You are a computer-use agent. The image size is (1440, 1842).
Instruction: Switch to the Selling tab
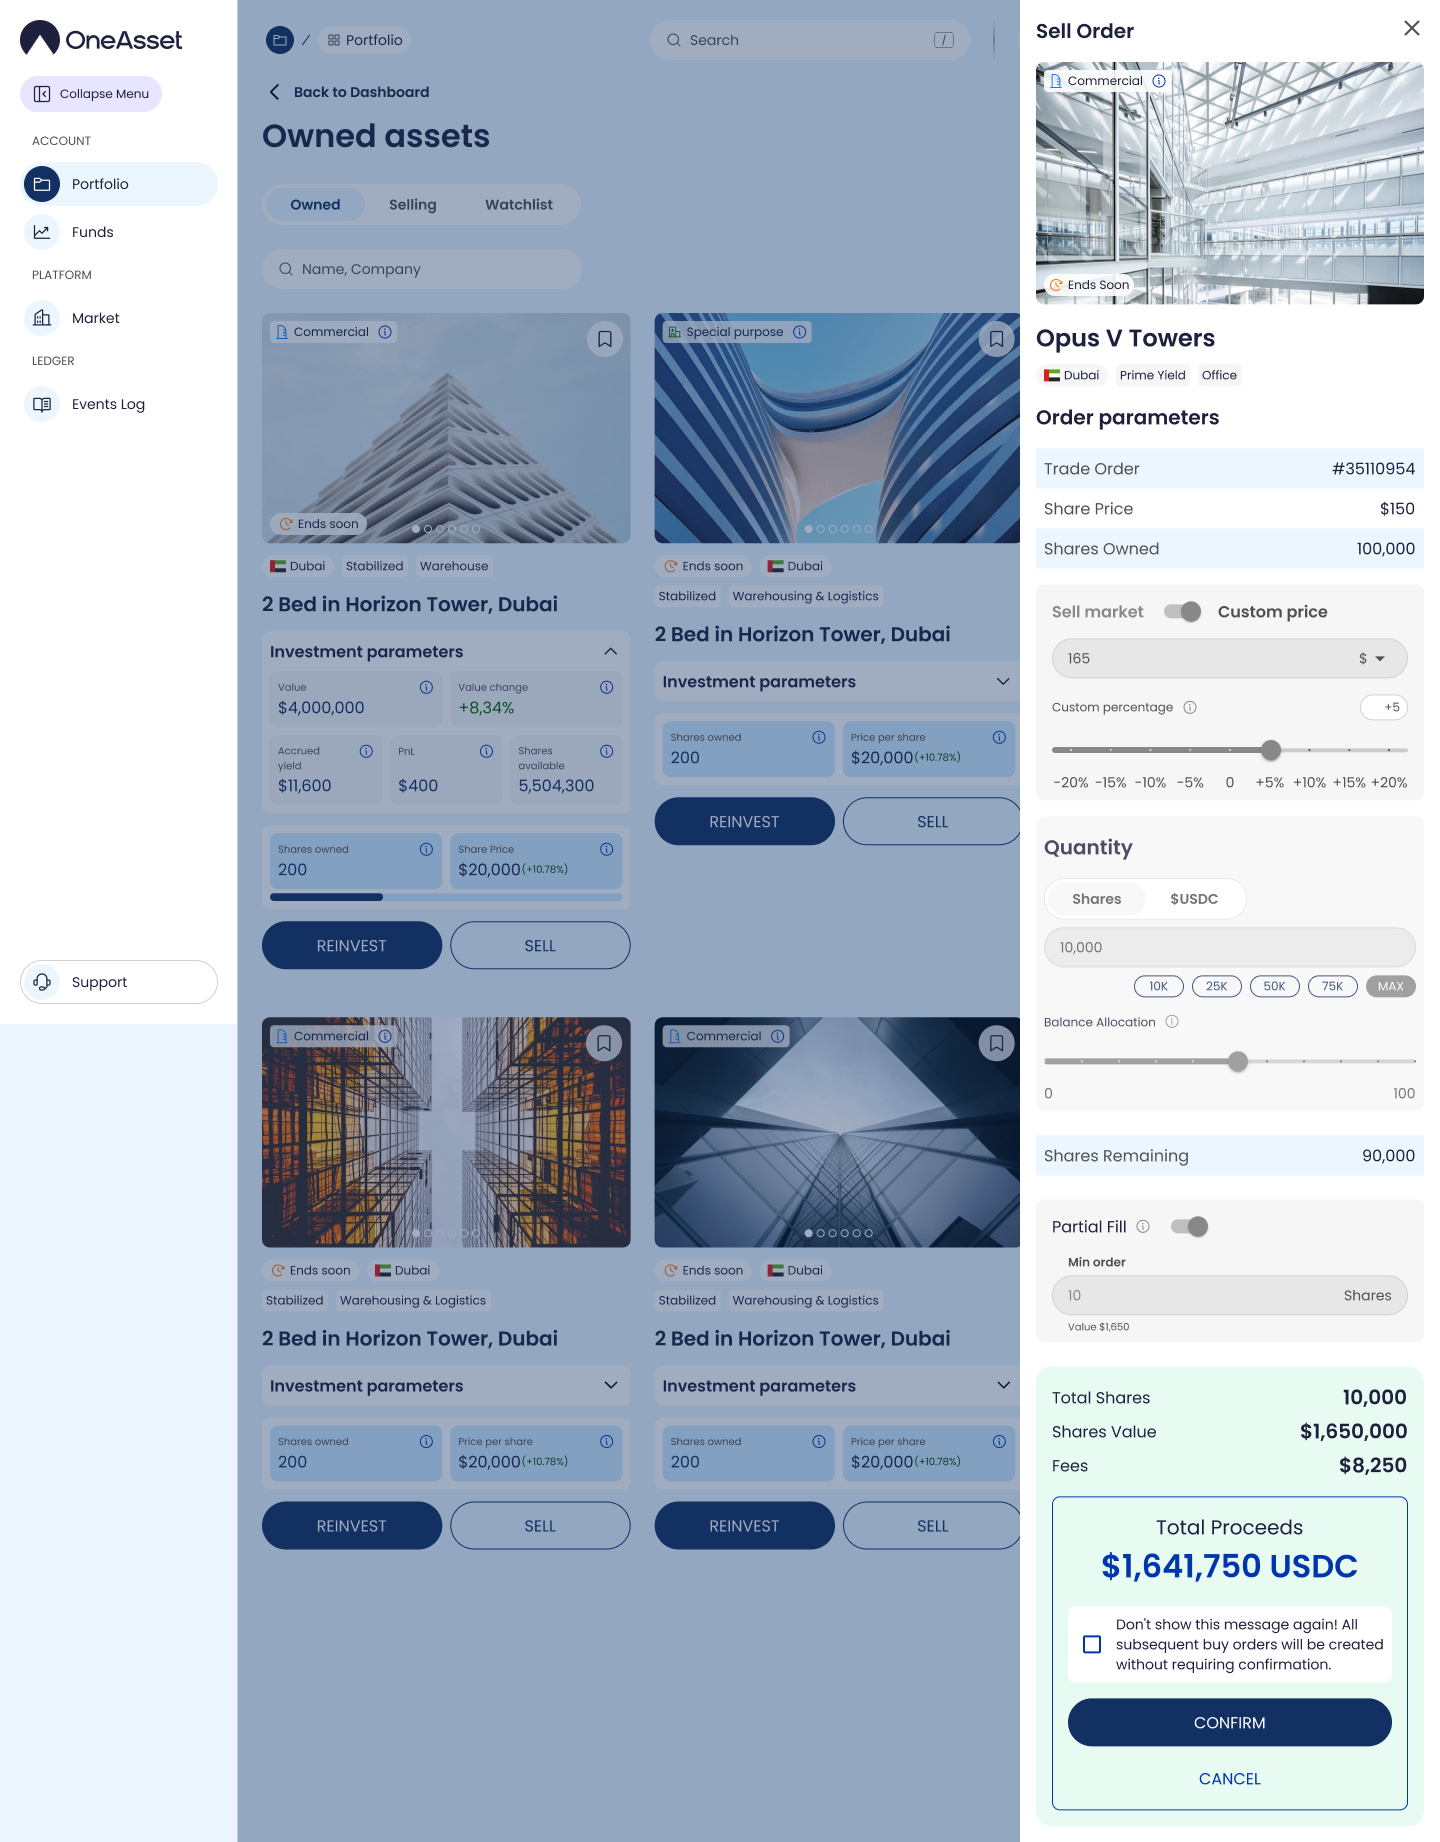click(x=412, y=204)
